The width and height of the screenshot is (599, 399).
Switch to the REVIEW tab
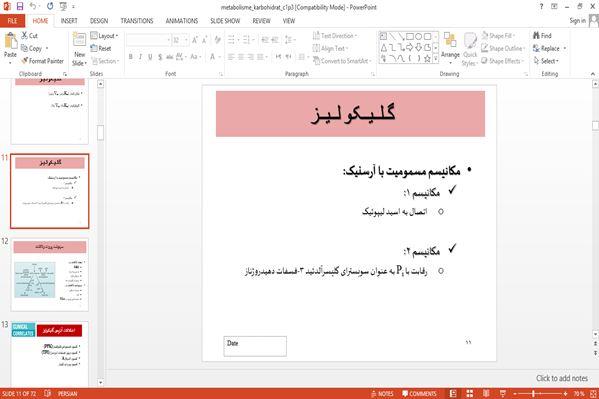point(261,21)
